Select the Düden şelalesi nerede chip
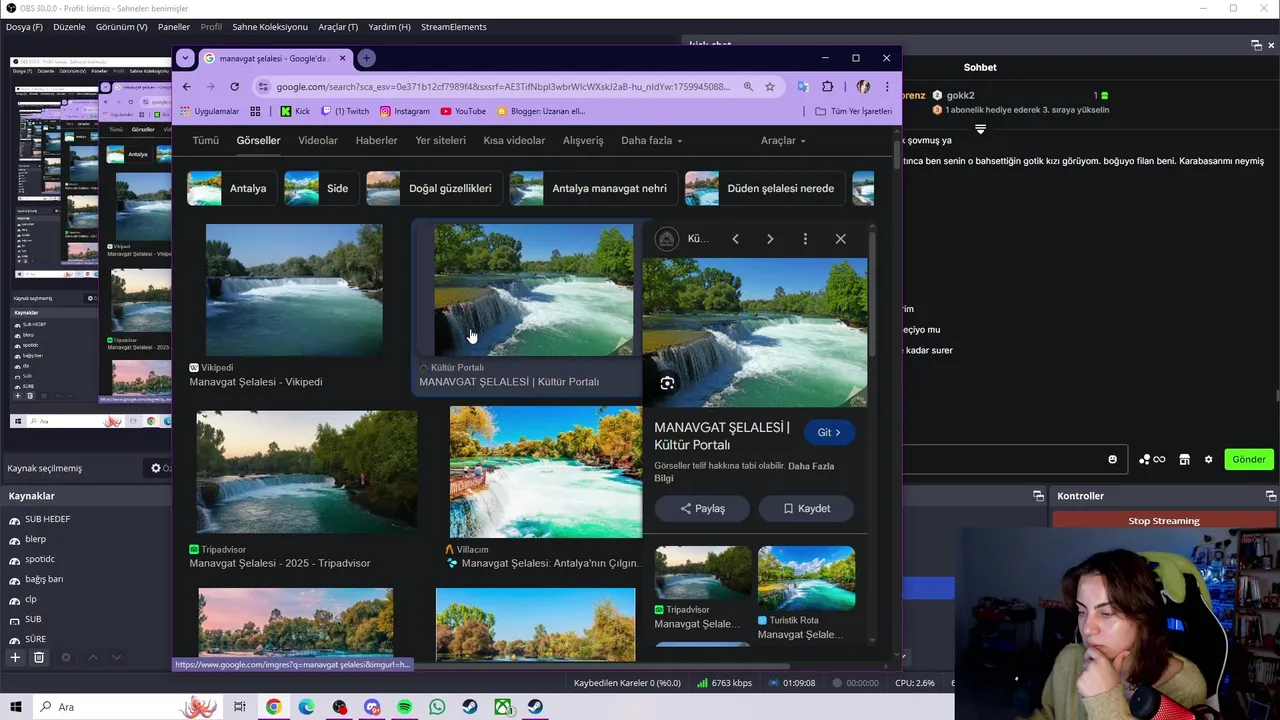This screenshot has width=1280, height=720. click(765, 188)
